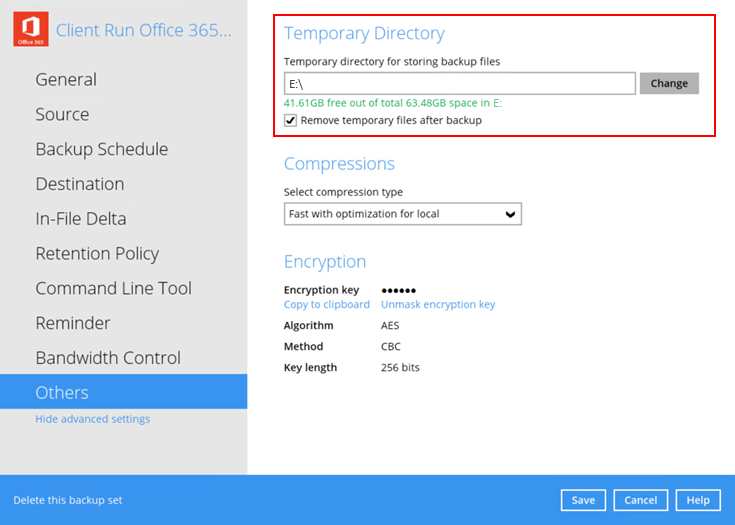
Task: Click Unmask encryption key link
Action: tap(437, 305)
